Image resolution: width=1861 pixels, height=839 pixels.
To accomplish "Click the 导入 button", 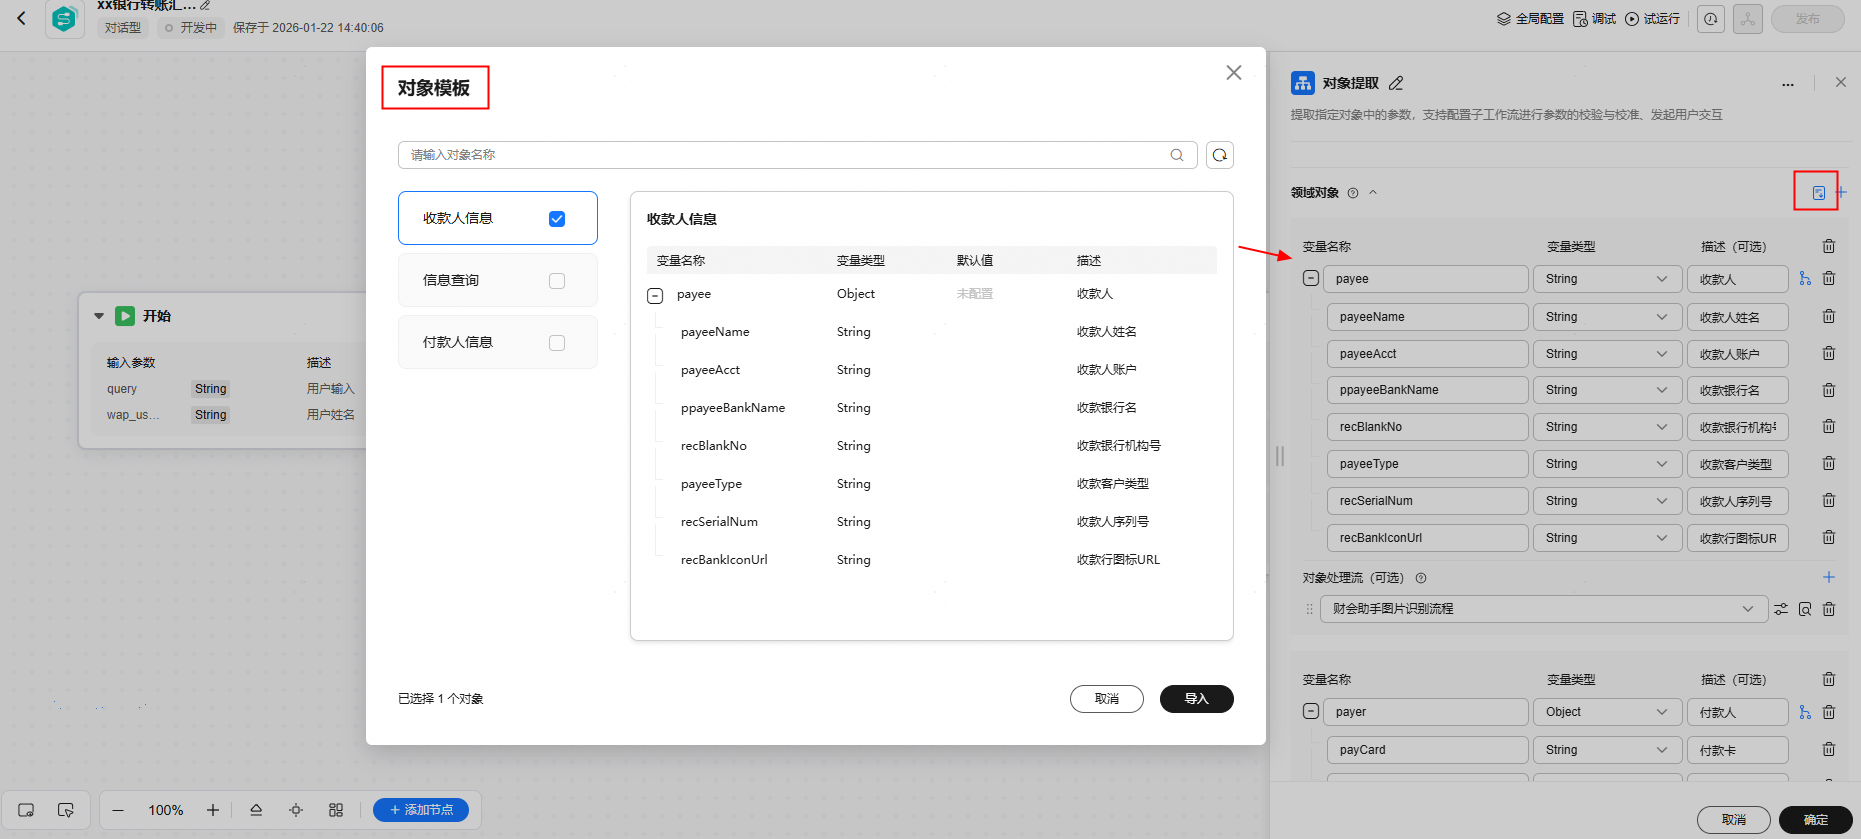I will (x=1196, y=699).
